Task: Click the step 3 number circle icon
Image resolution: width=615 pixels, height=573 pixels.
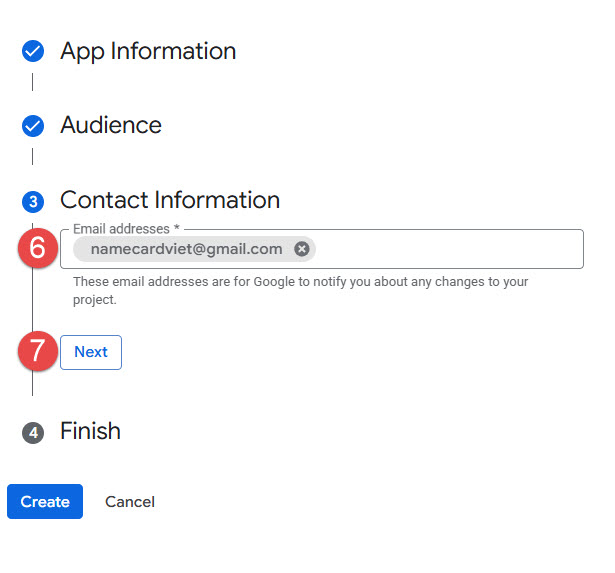Action: click(x=33, y=202)
